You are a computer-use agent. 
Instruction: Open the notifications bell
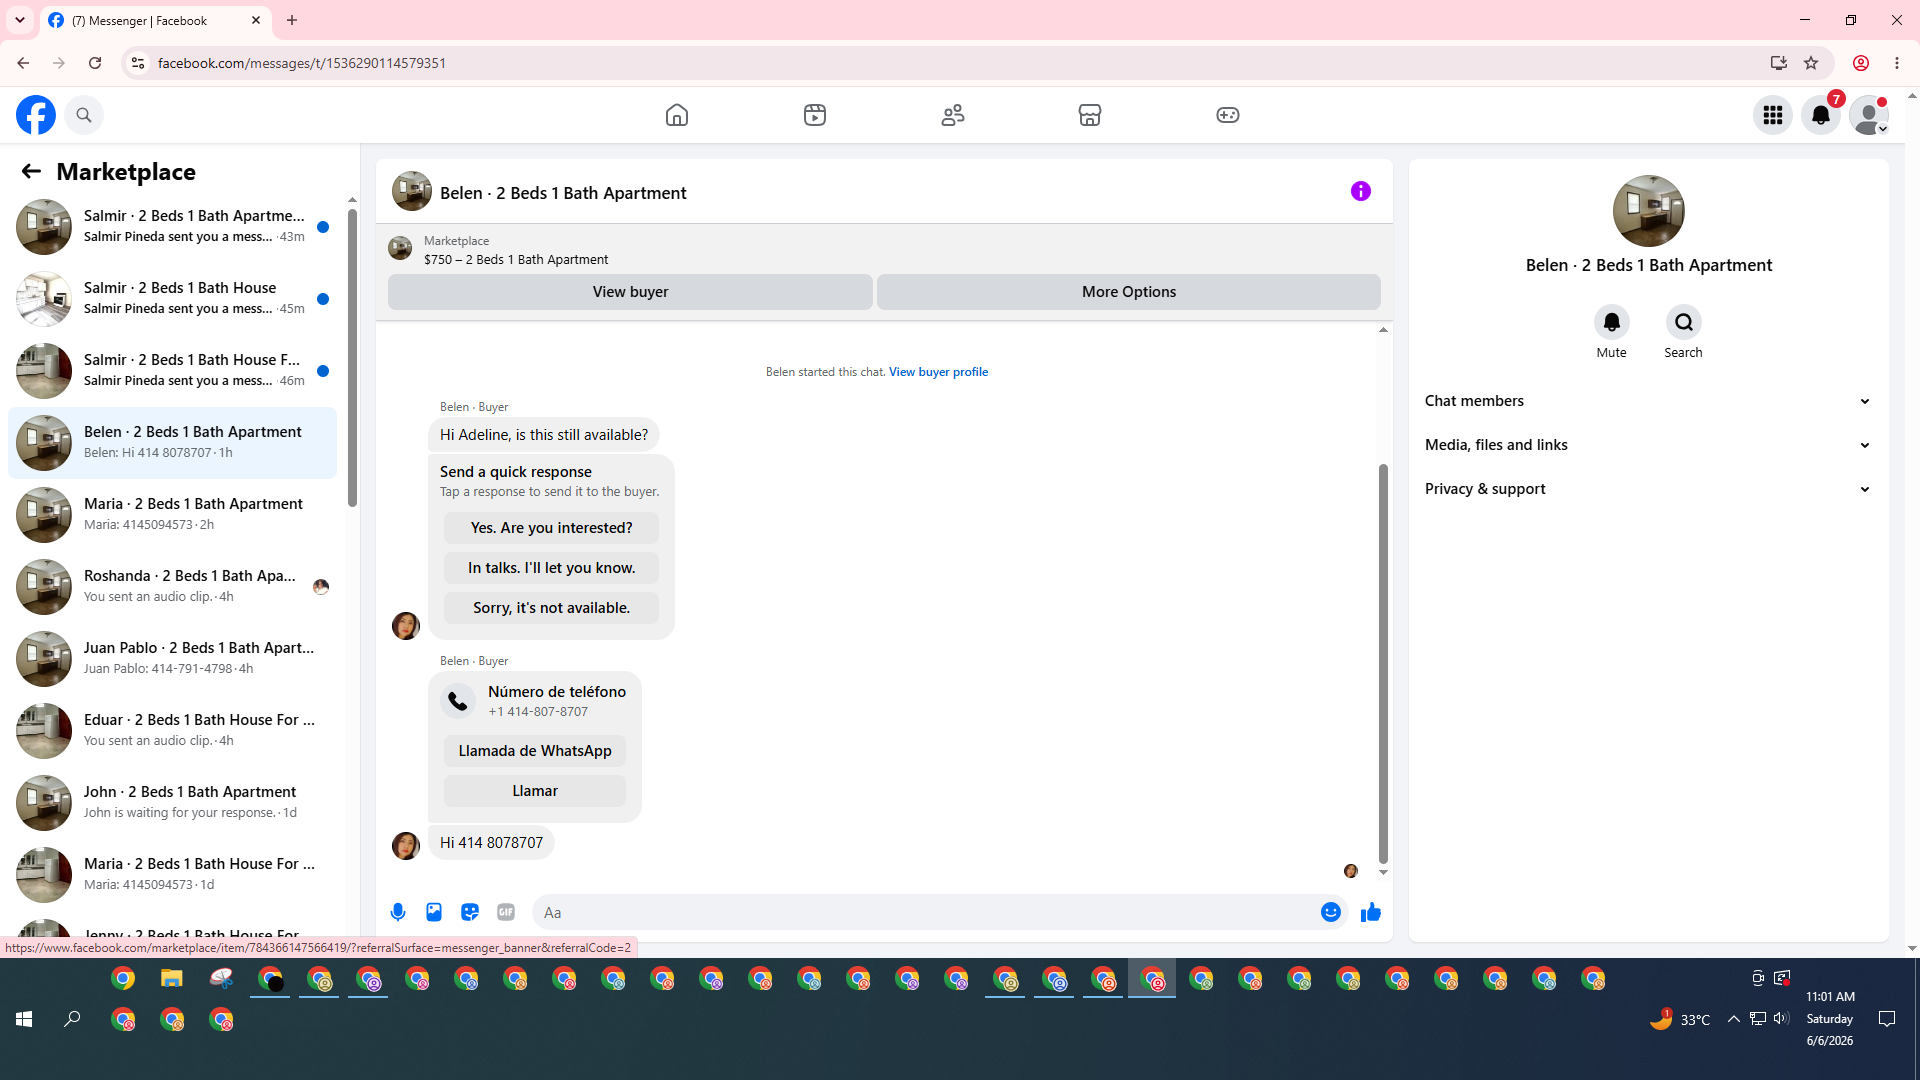[1821, 115]
